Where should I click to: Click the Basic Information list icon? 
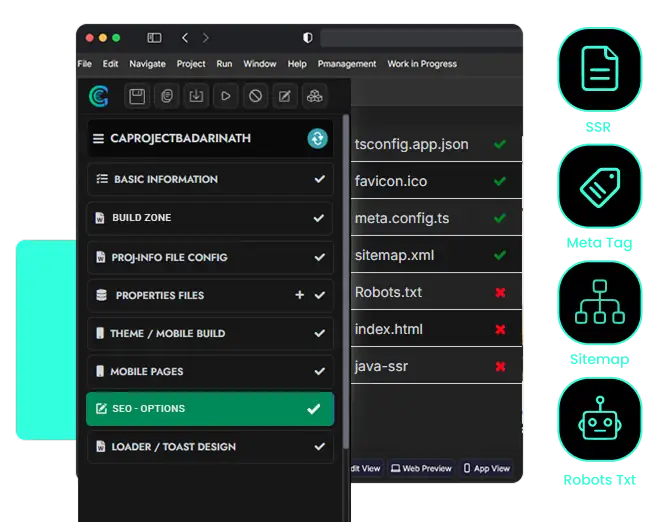click(102, 179)
